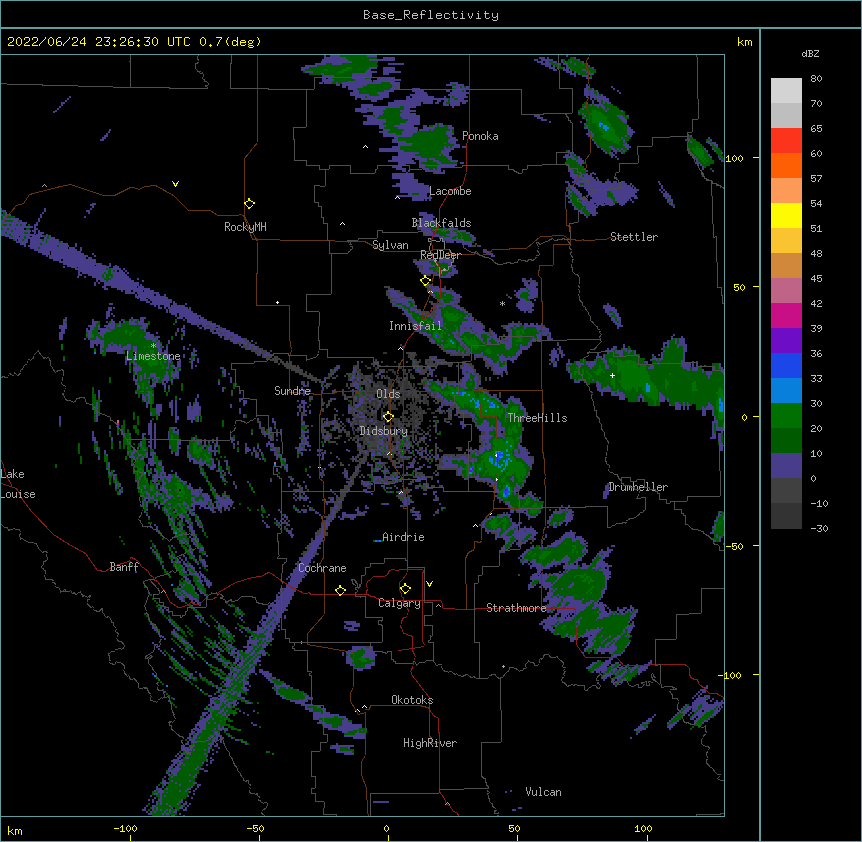
Task: Select the orange 57-60 dBZ legend swatch
Action: pyautogui.click(x=786, y=165)
